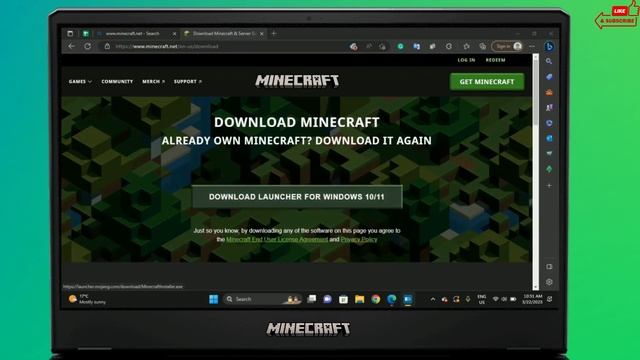The height and width of the screenshot is (360, 640).
Task: Switch to the minecraft.net Search tab
Action: (x=133, y=33)
